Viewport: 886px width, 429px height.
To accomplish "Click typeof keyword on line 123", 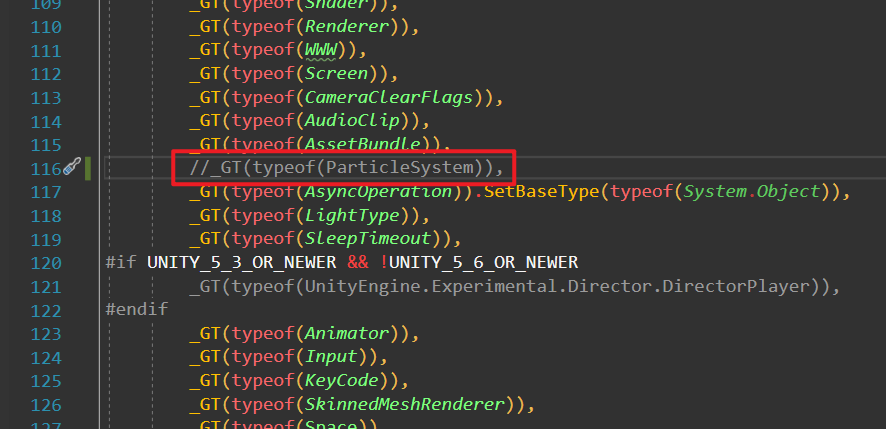I will (263, 333).
